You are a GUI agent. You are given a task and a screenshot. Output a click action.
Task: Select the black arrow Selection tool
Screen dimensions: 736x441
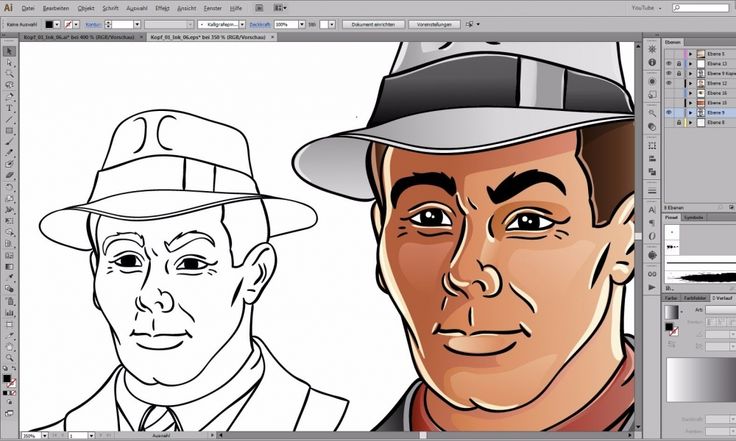(9, 51)
